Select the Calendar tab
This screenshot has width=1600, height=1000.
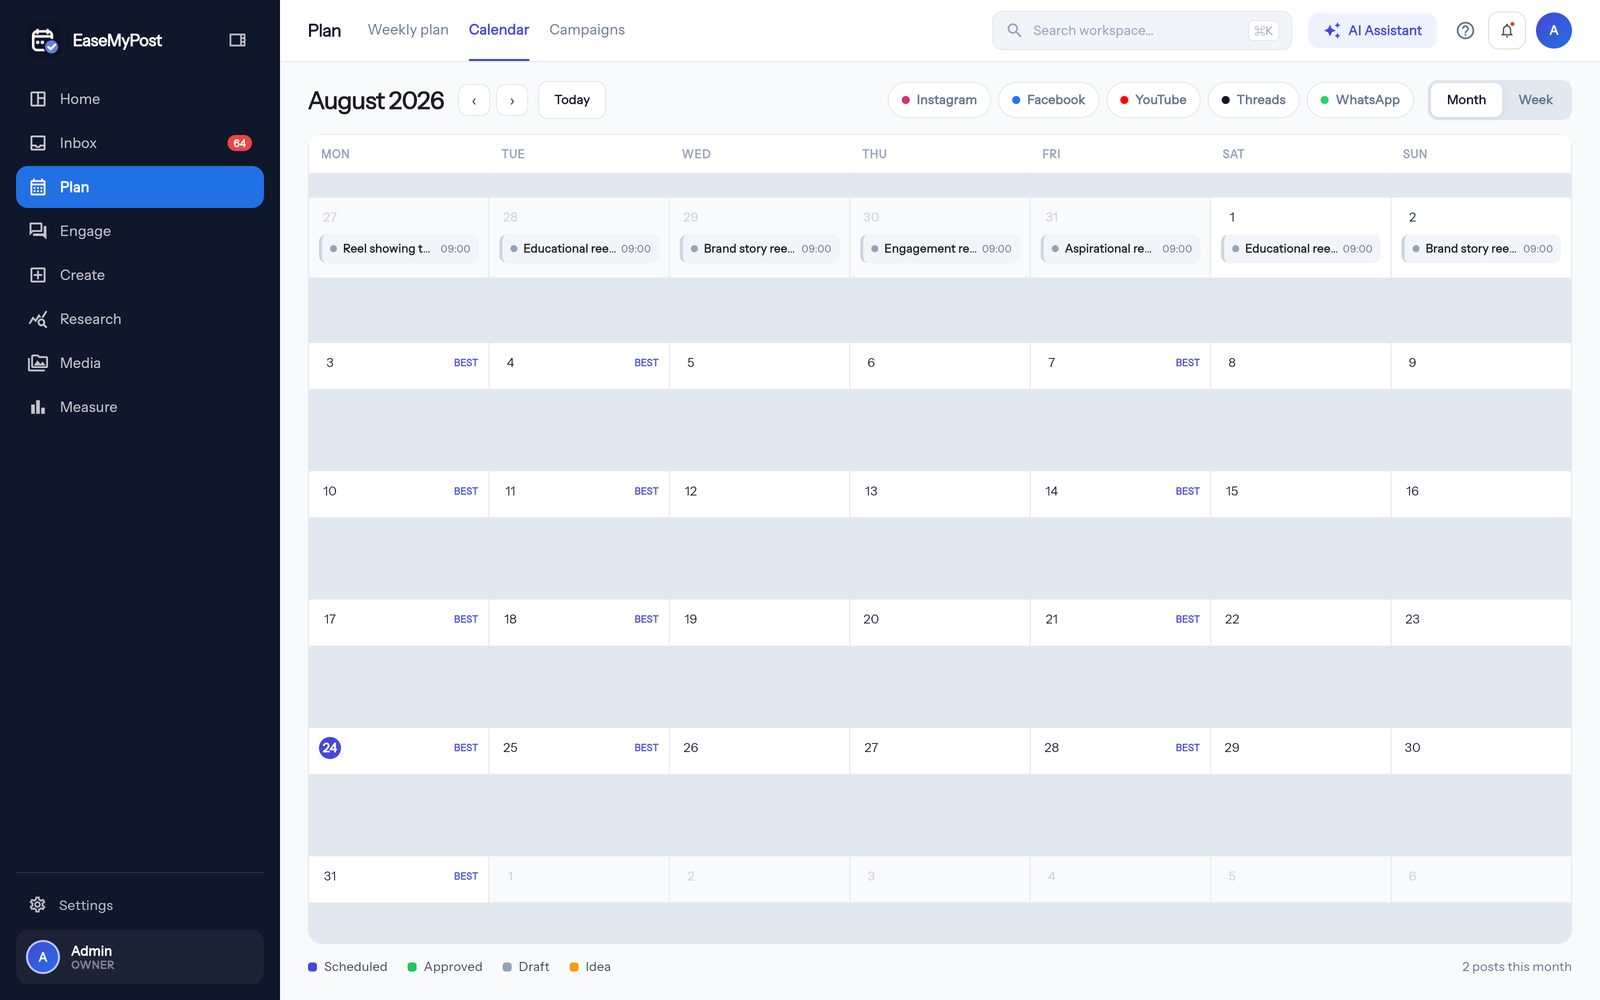(x=499, y=30)
